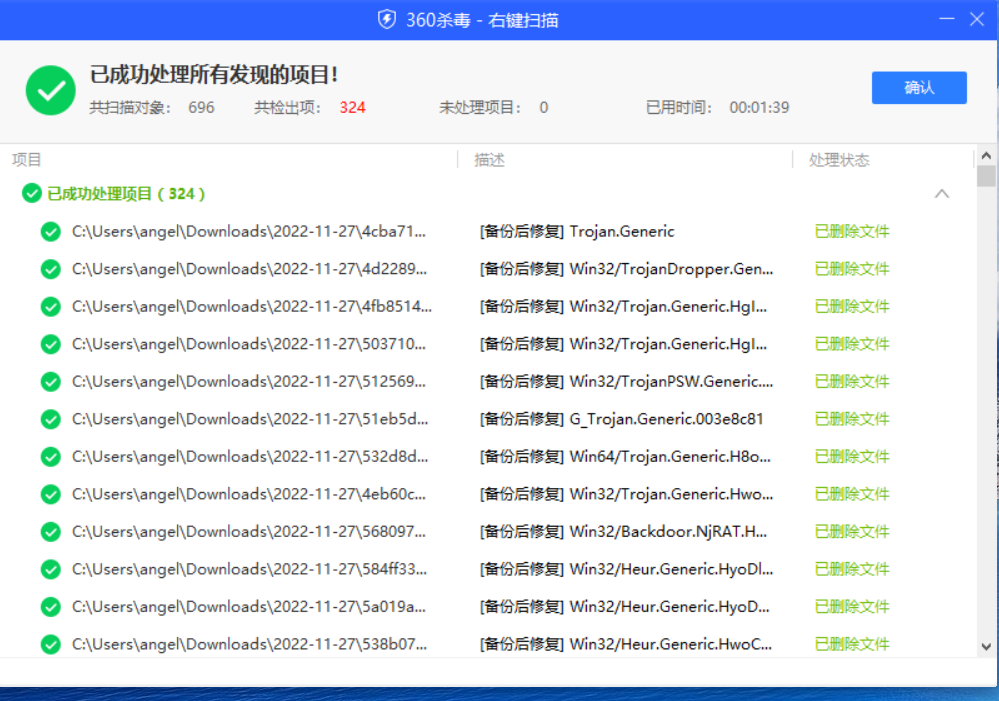Select file path ending in 4cba71...

click(248, 231)
